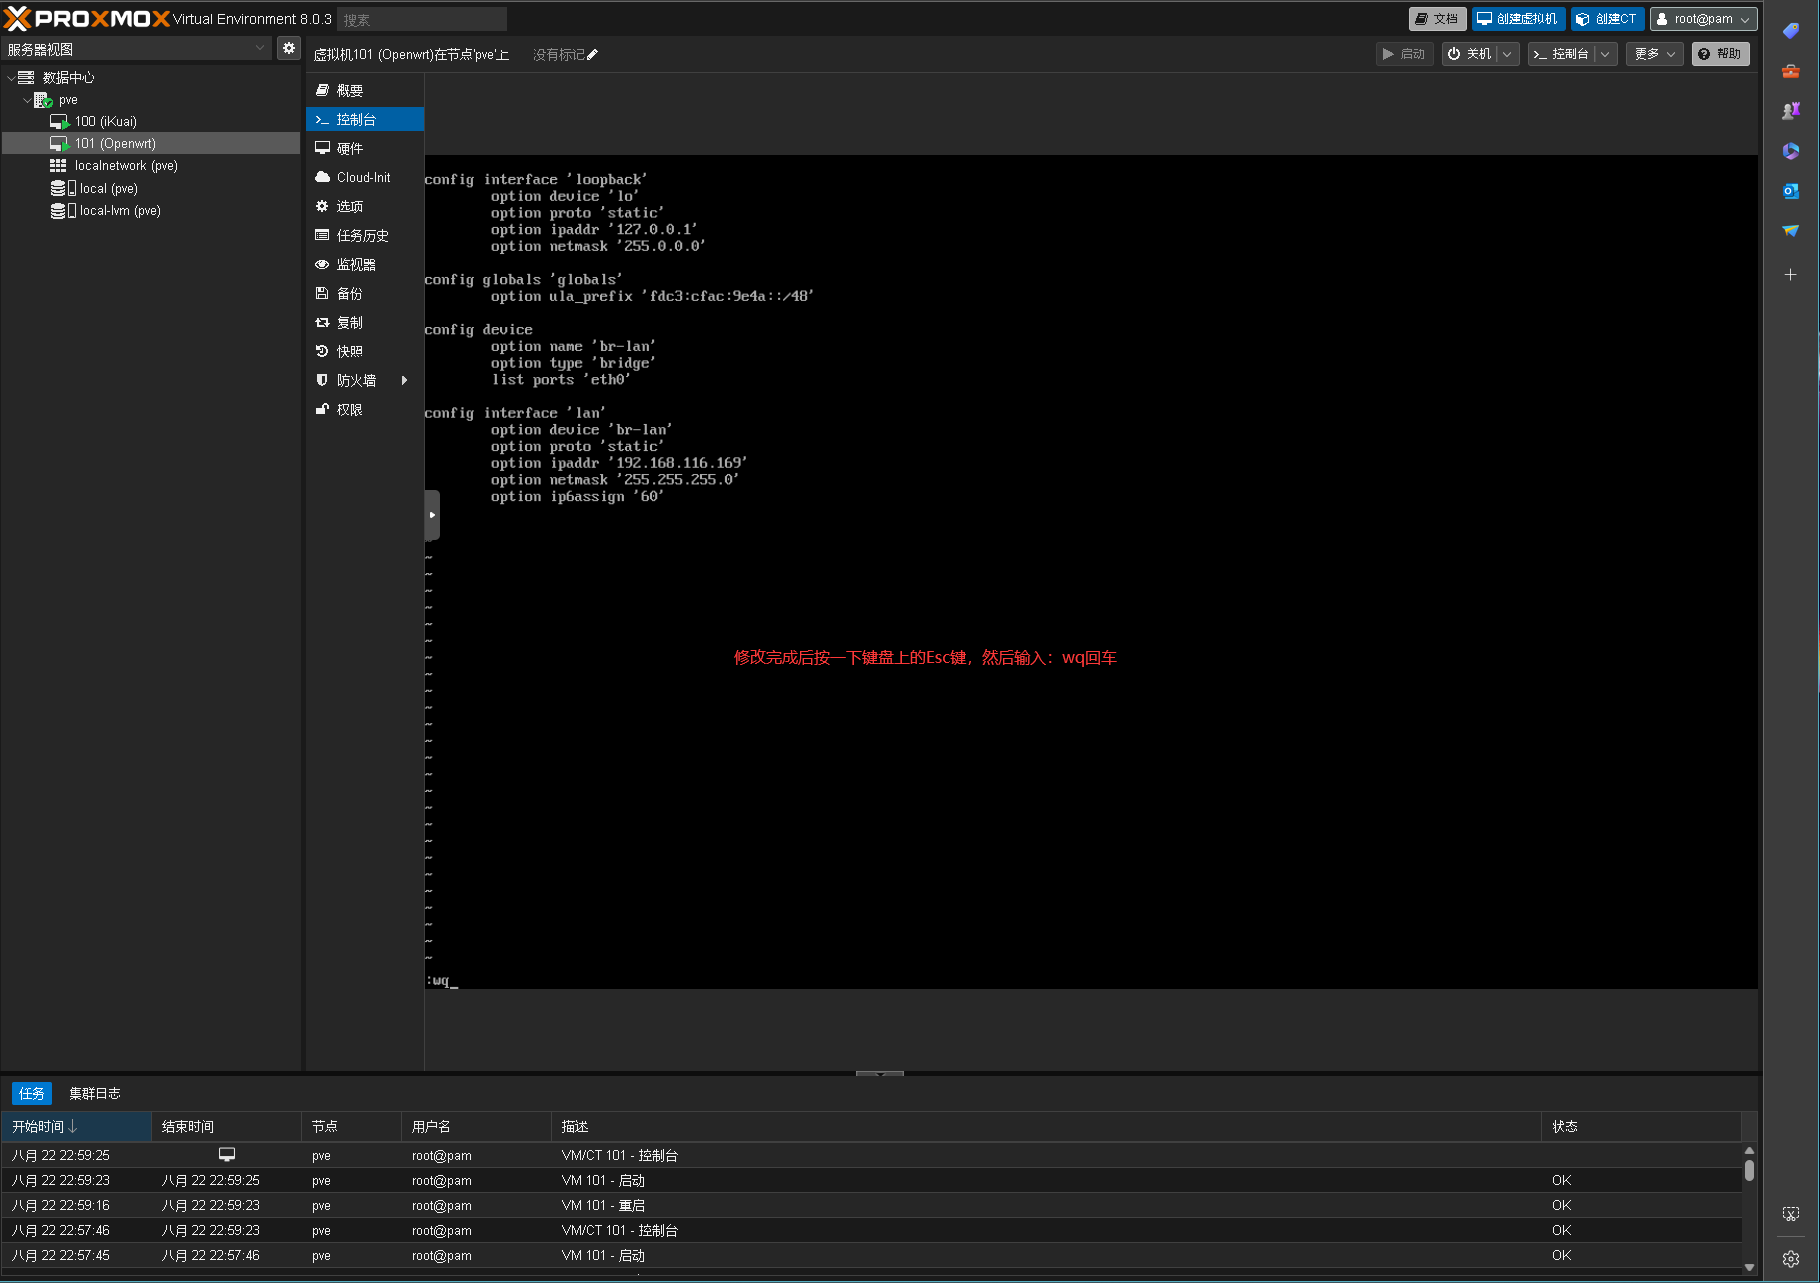Open the 监视器 monitor panel

356,264
